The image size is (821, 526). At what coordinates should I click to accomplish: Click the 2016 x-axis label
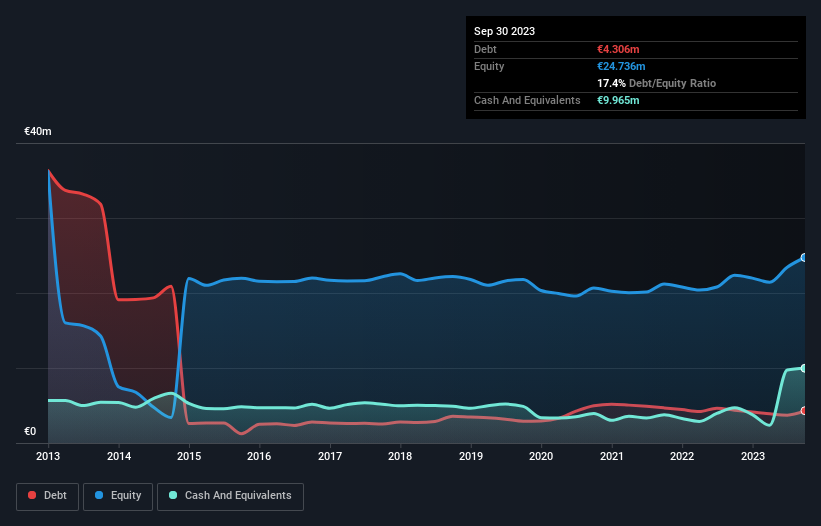(x=259, y=456)
